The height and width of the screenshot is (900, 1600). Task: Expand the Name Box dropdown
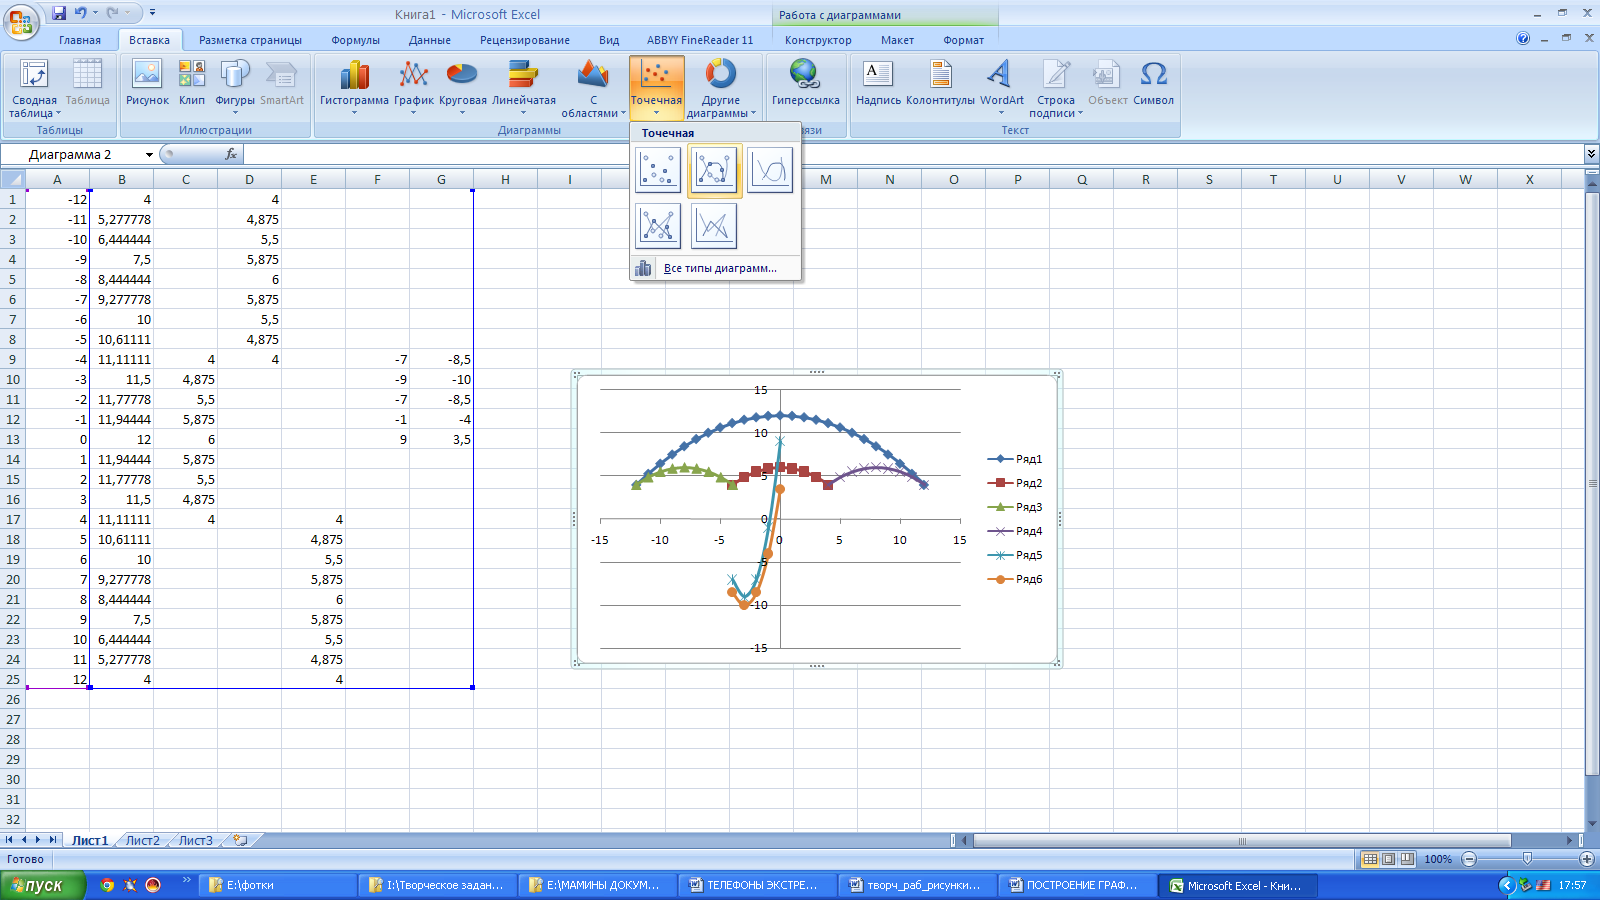click(149, 155)
